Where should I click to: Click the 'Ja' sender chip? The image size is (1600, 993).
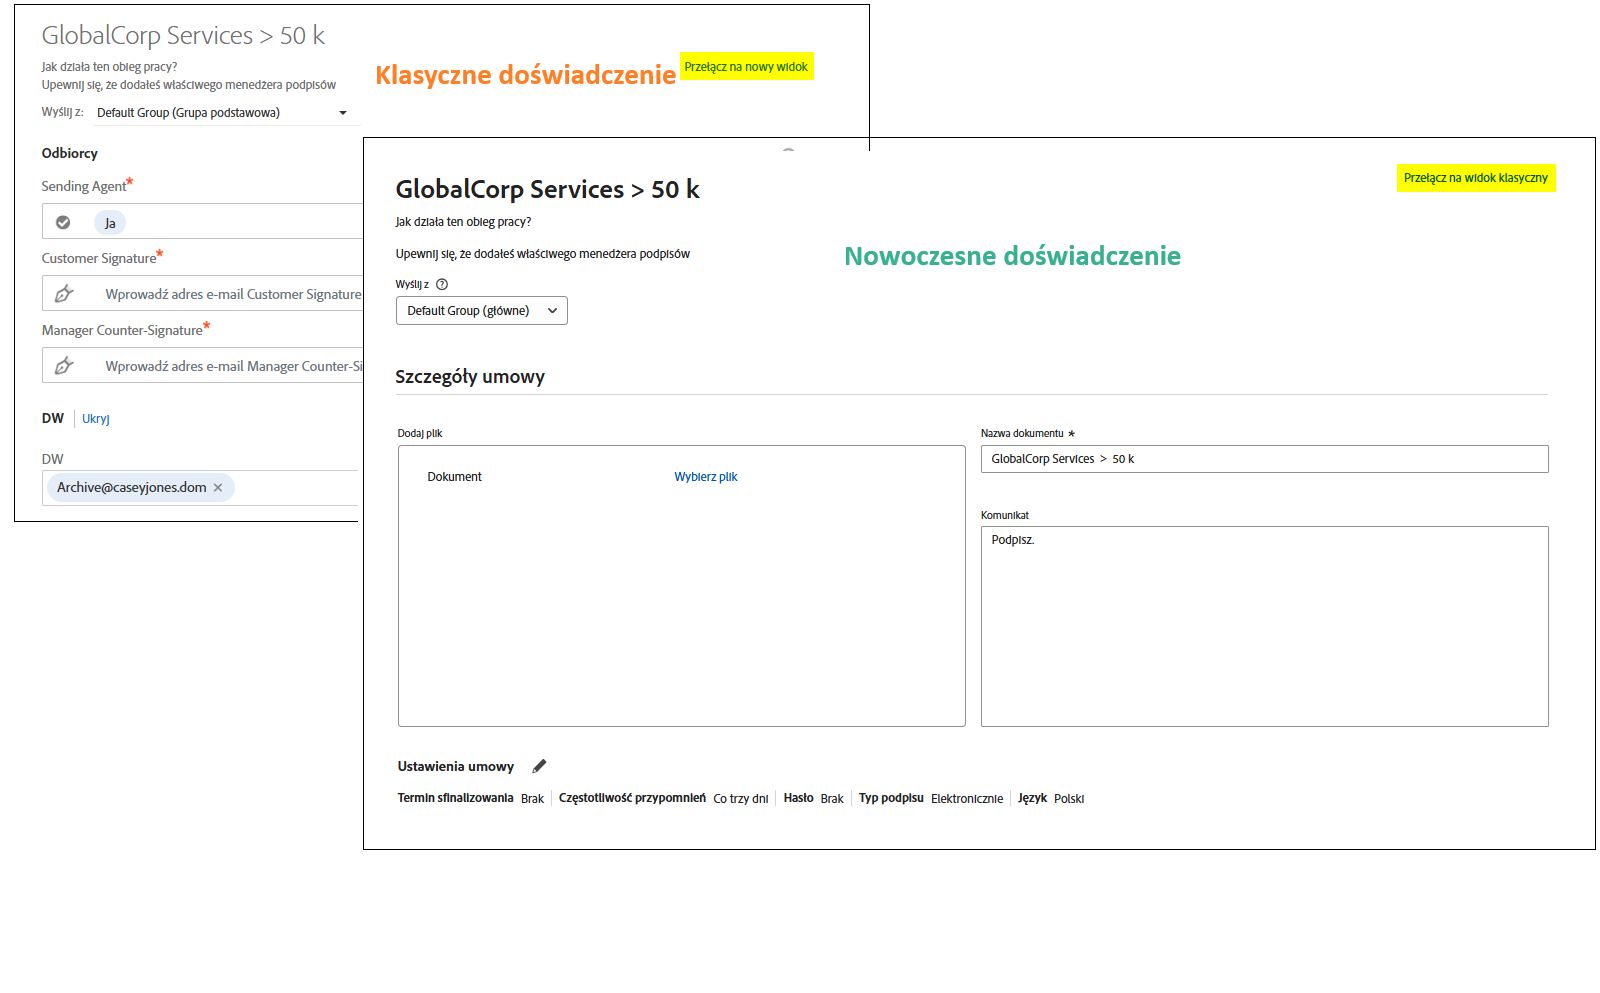[x=110, y=223]
